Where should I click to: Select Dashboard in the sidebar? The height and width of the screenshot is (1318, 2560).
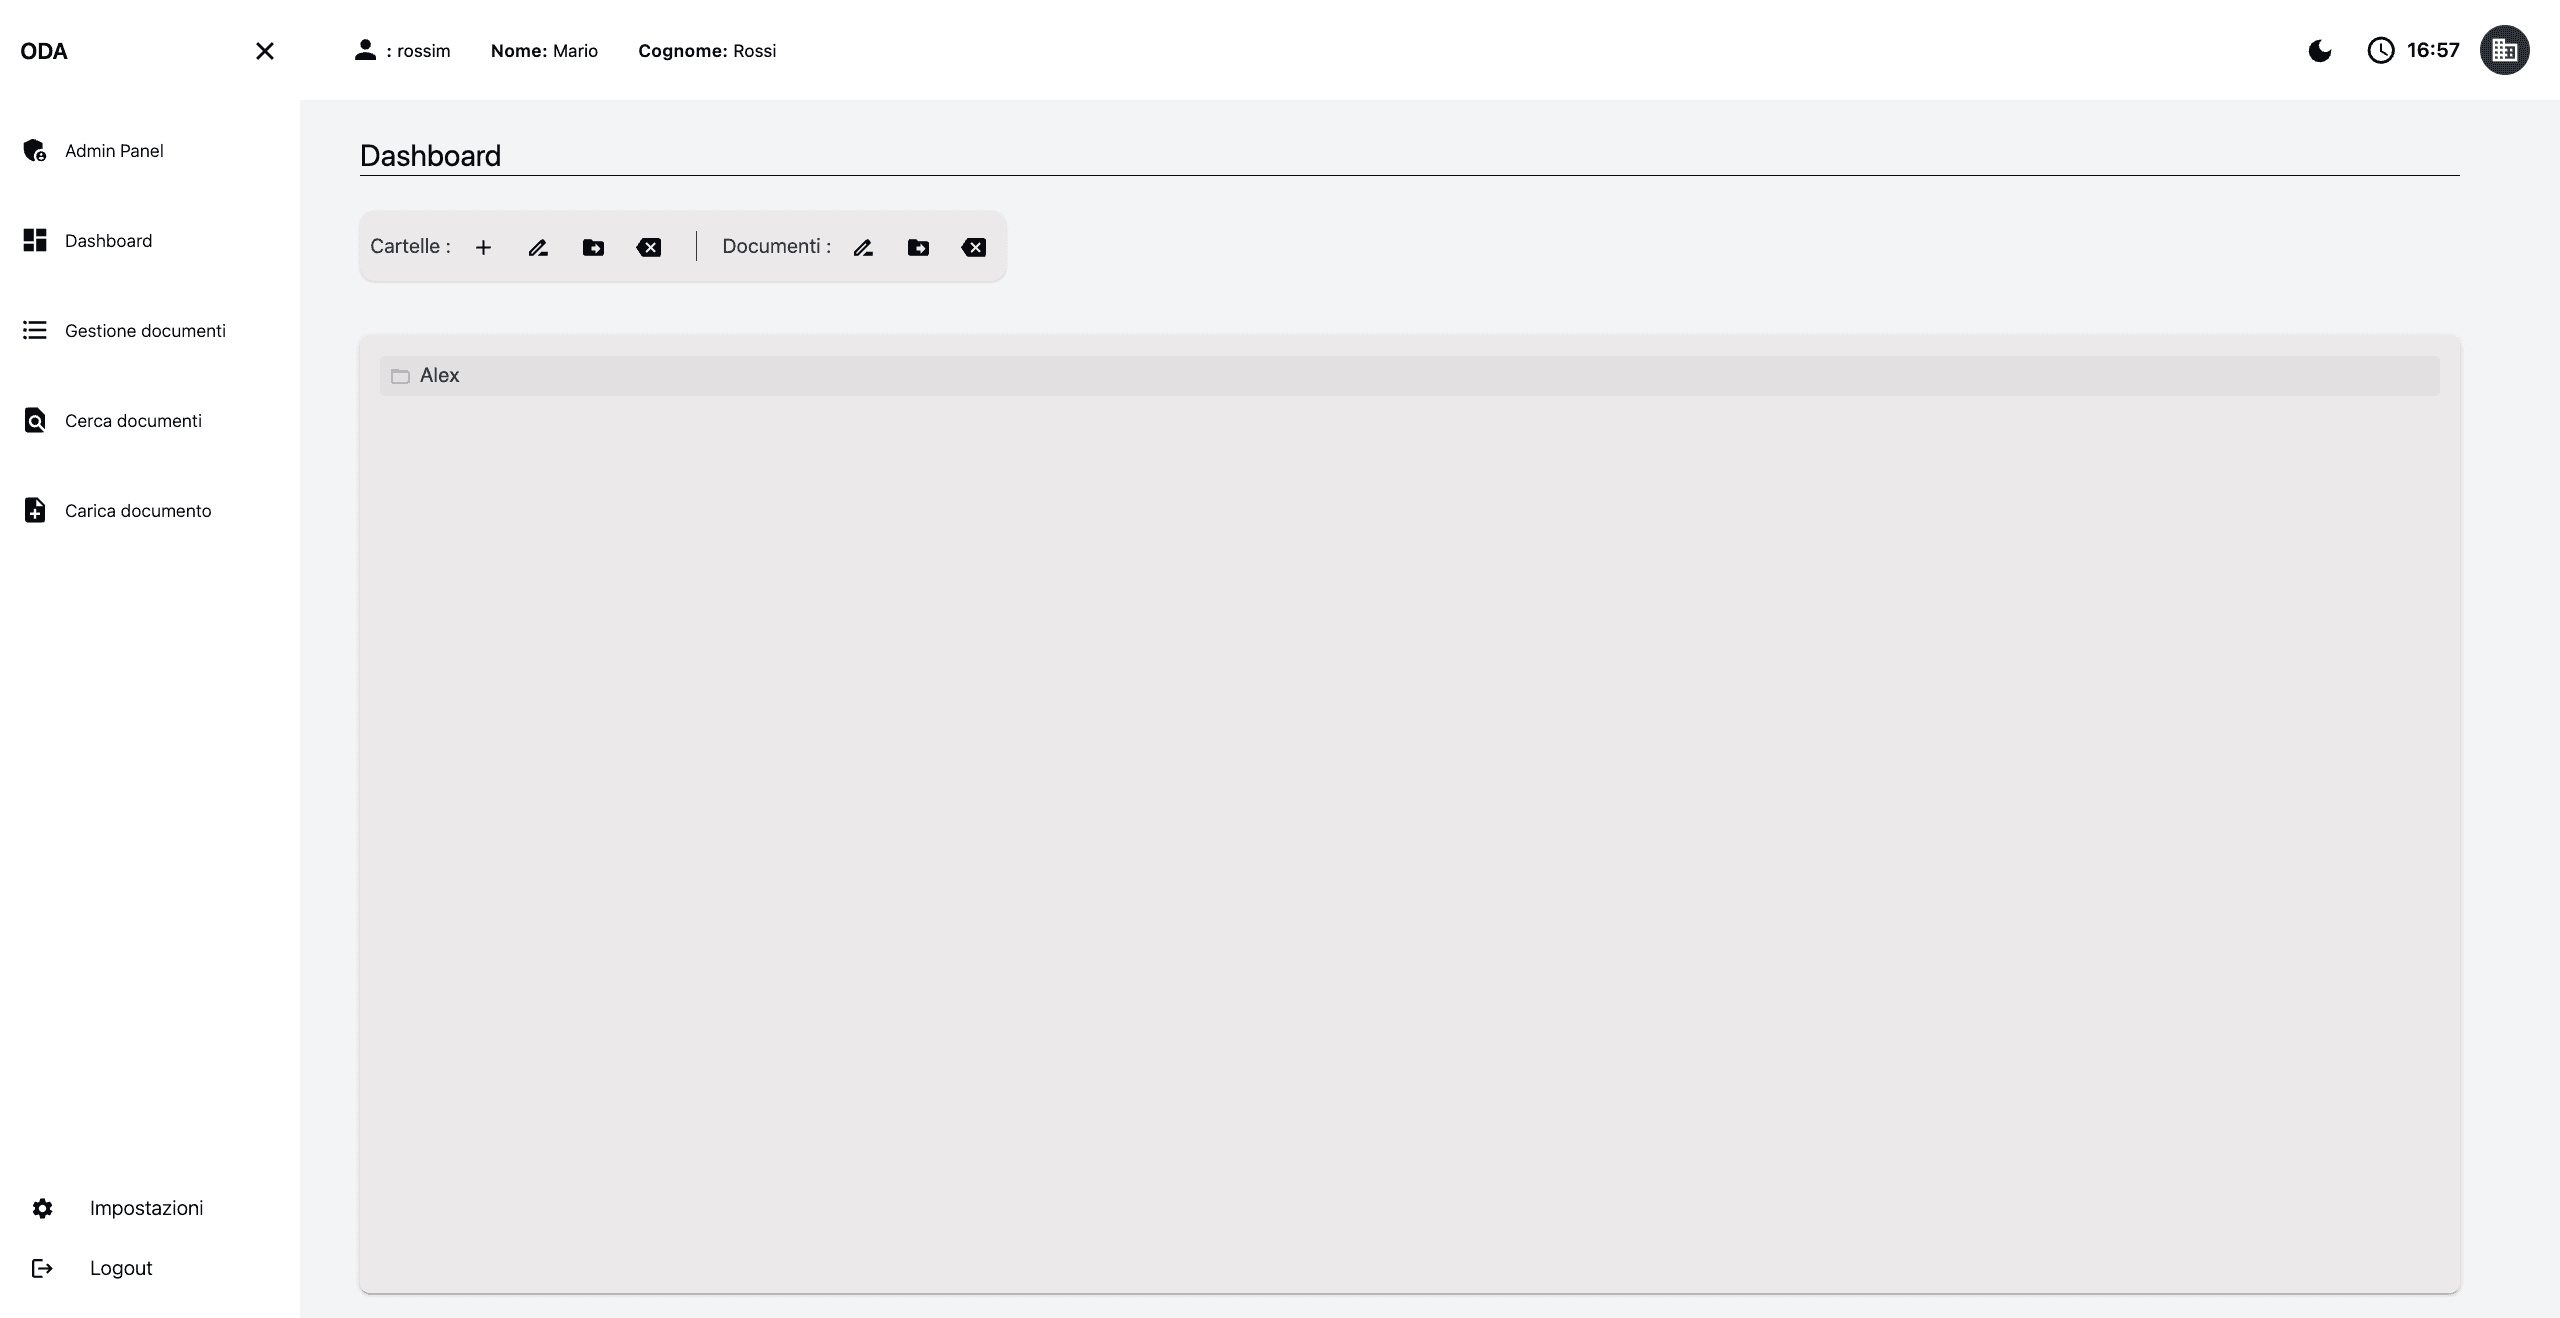coord(108,241)
